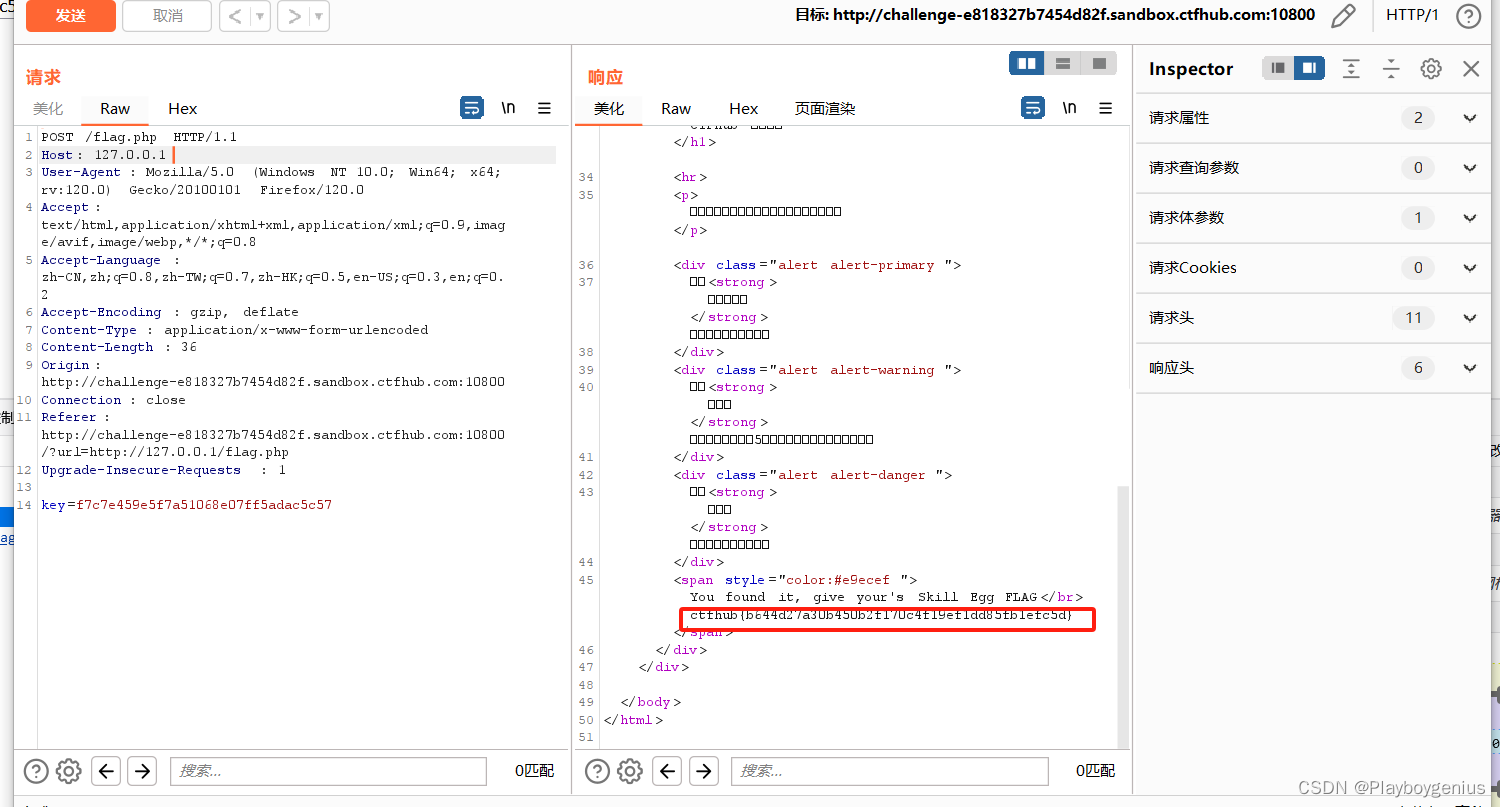Click the Content-Type urlencoded header line
1500x807 pixels.
tap(235, 330)
